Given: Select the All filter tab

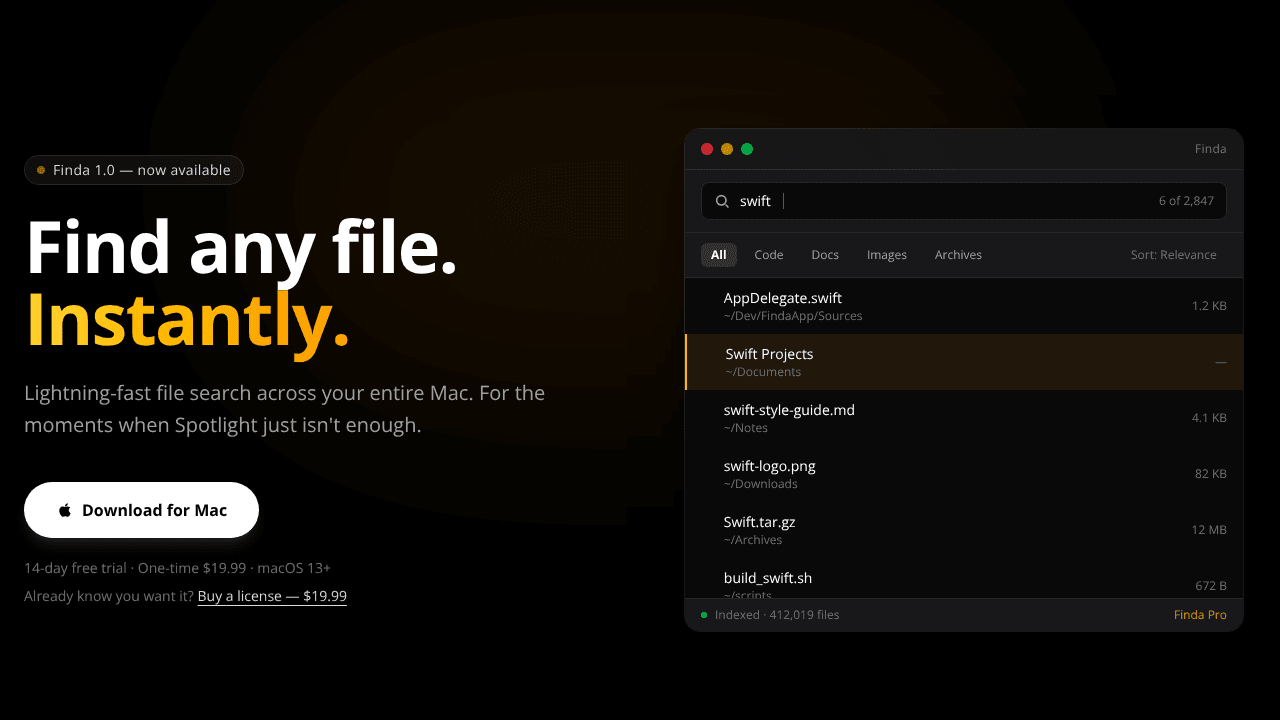Looking at the screenshot, I should point(719,255).
